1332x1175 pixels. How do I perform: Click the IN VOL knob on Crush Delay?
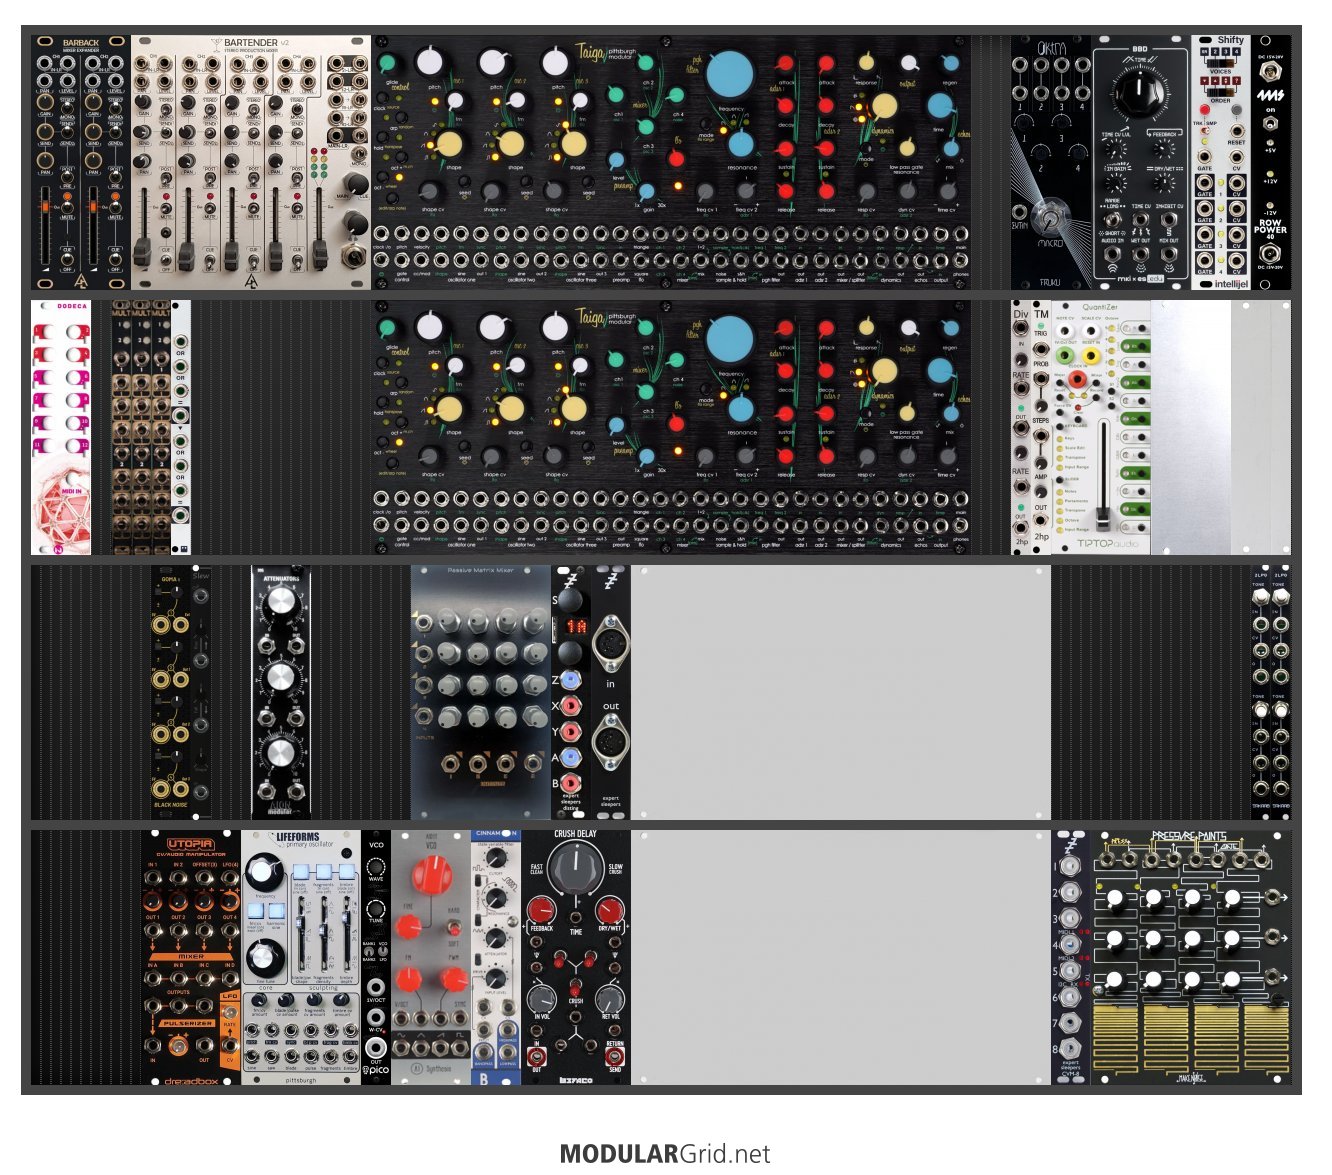click(x=541, y=998)
